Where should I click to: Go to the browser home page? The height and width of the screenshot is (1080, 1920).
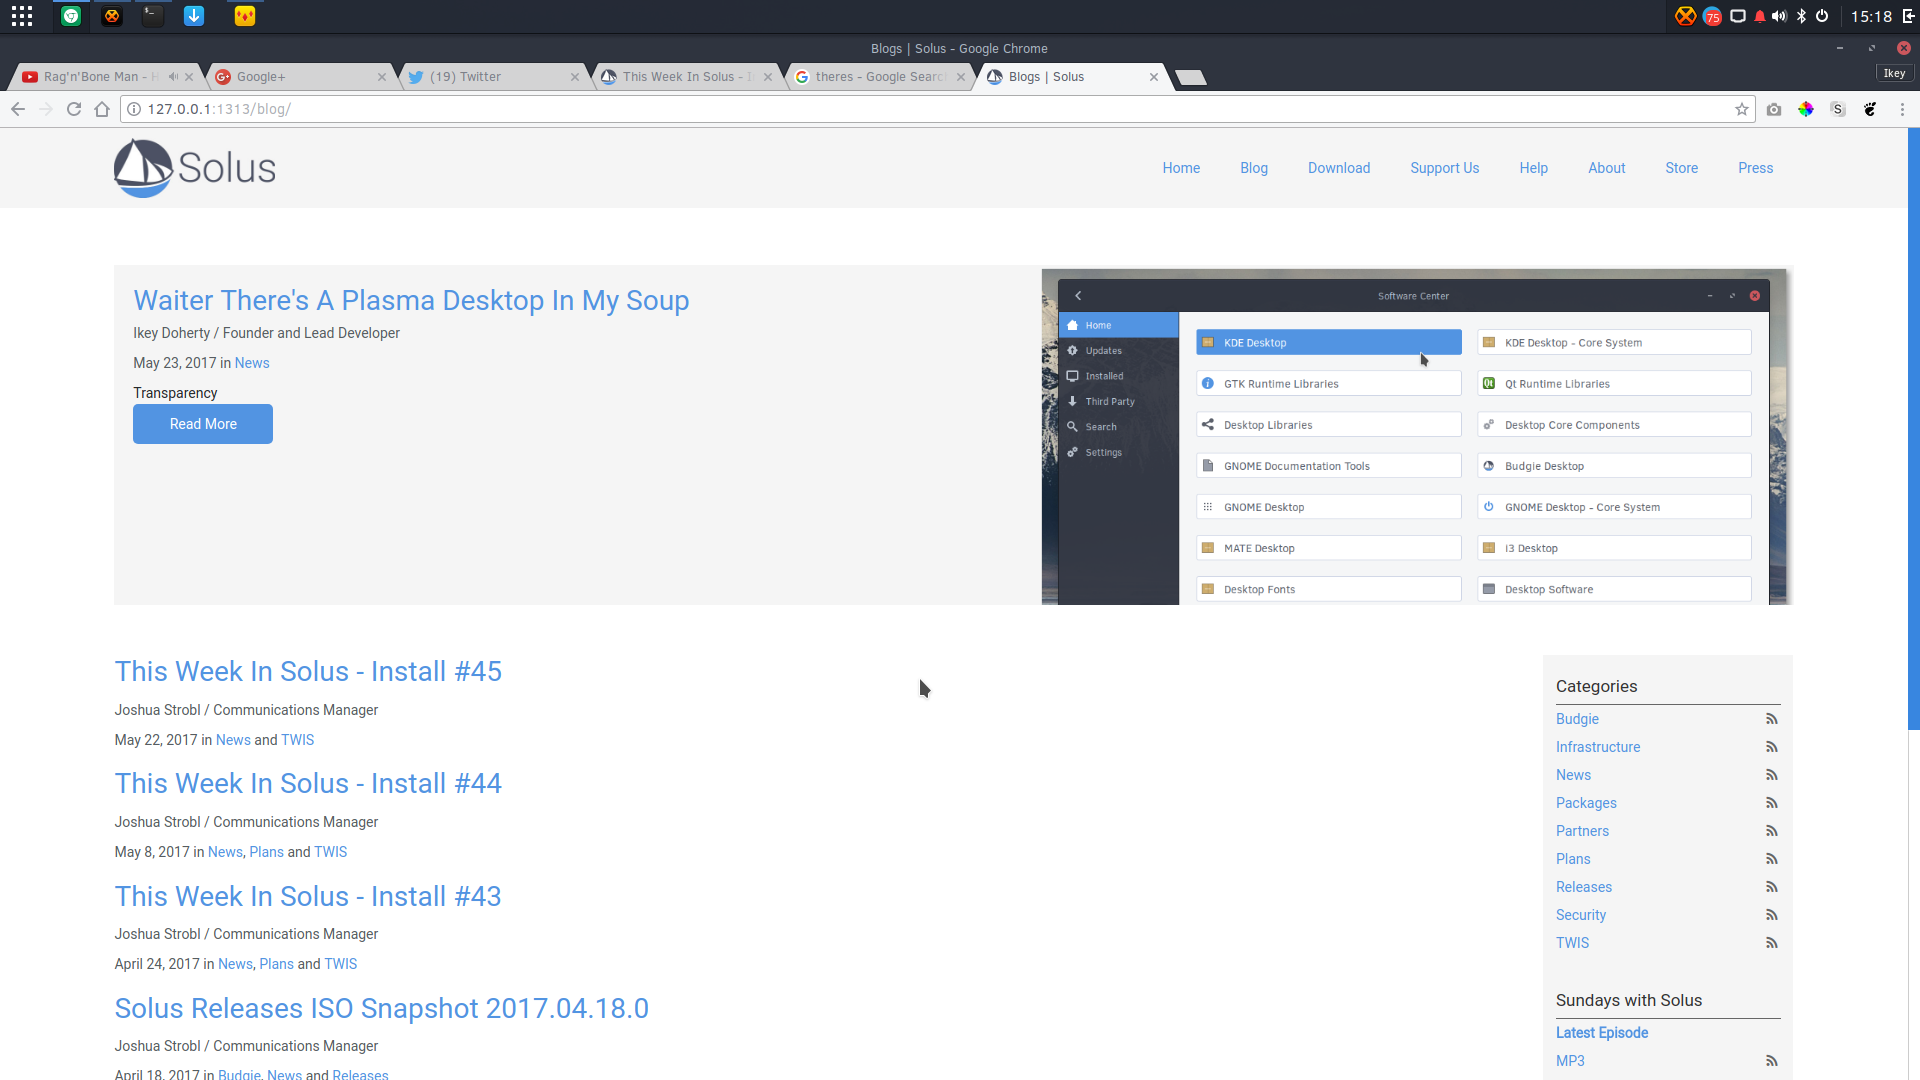(x=102, y=109)
